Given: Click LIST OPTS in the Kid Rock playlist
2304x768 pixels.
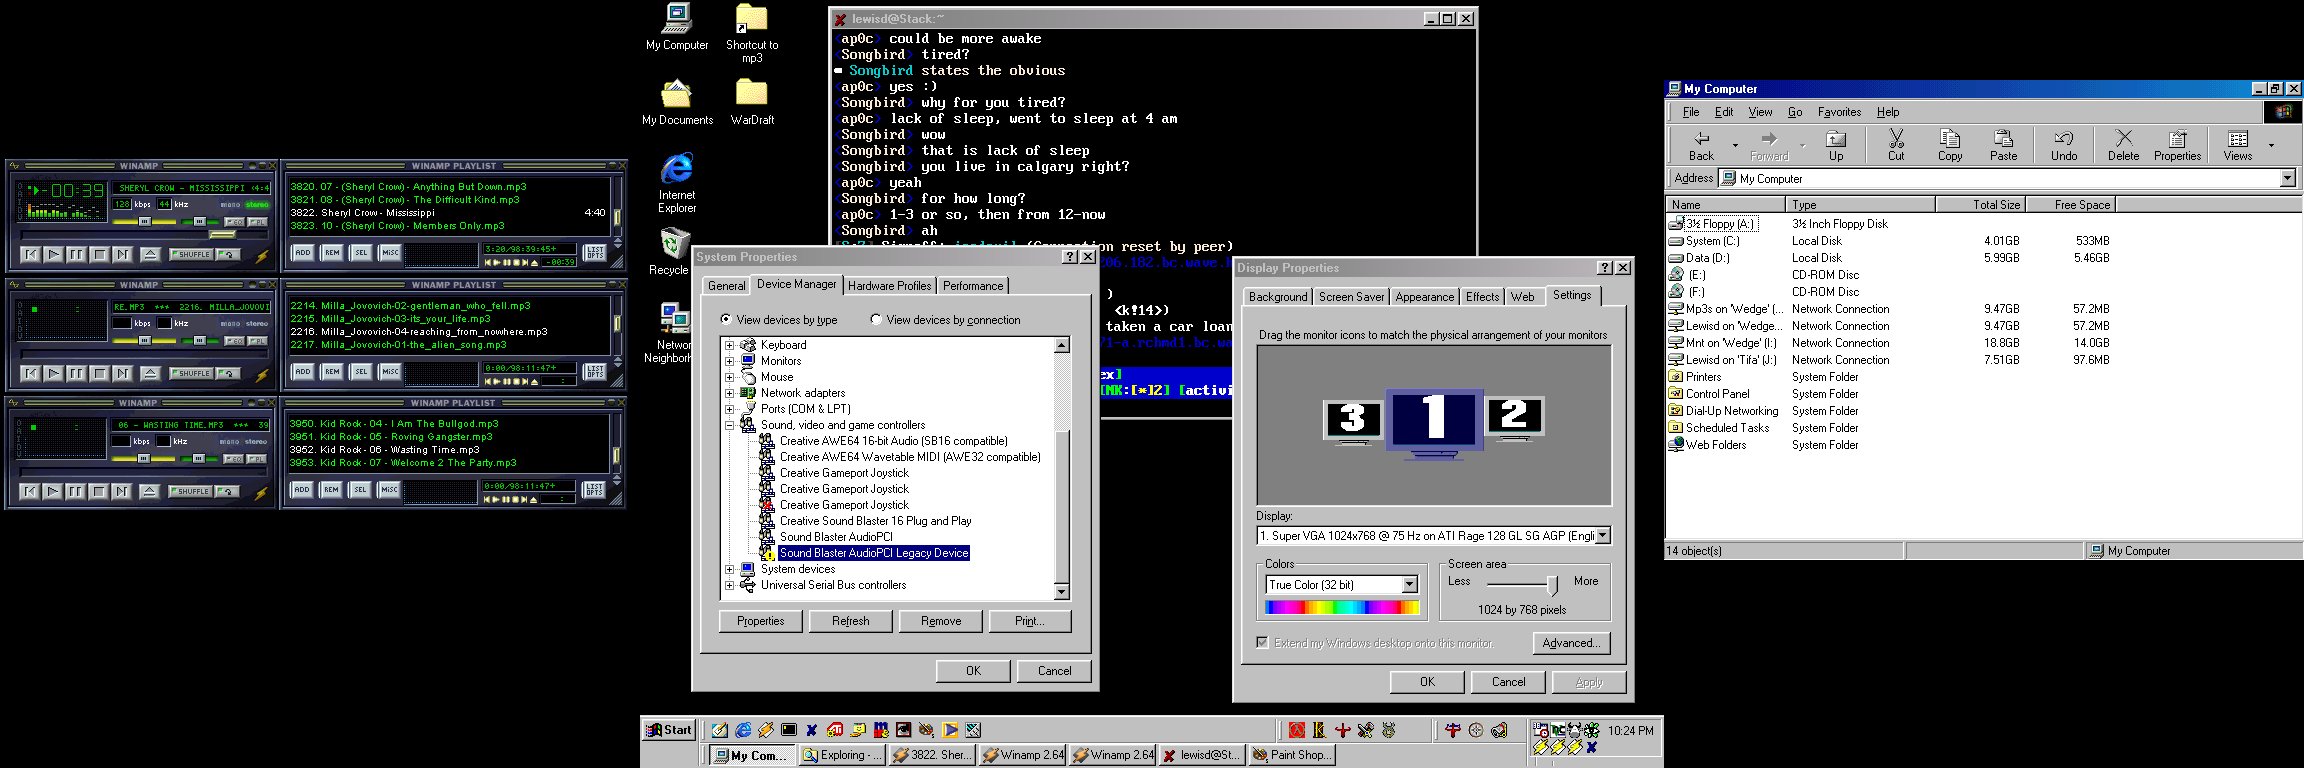Looking at the screenshot, I should point(595,489).
